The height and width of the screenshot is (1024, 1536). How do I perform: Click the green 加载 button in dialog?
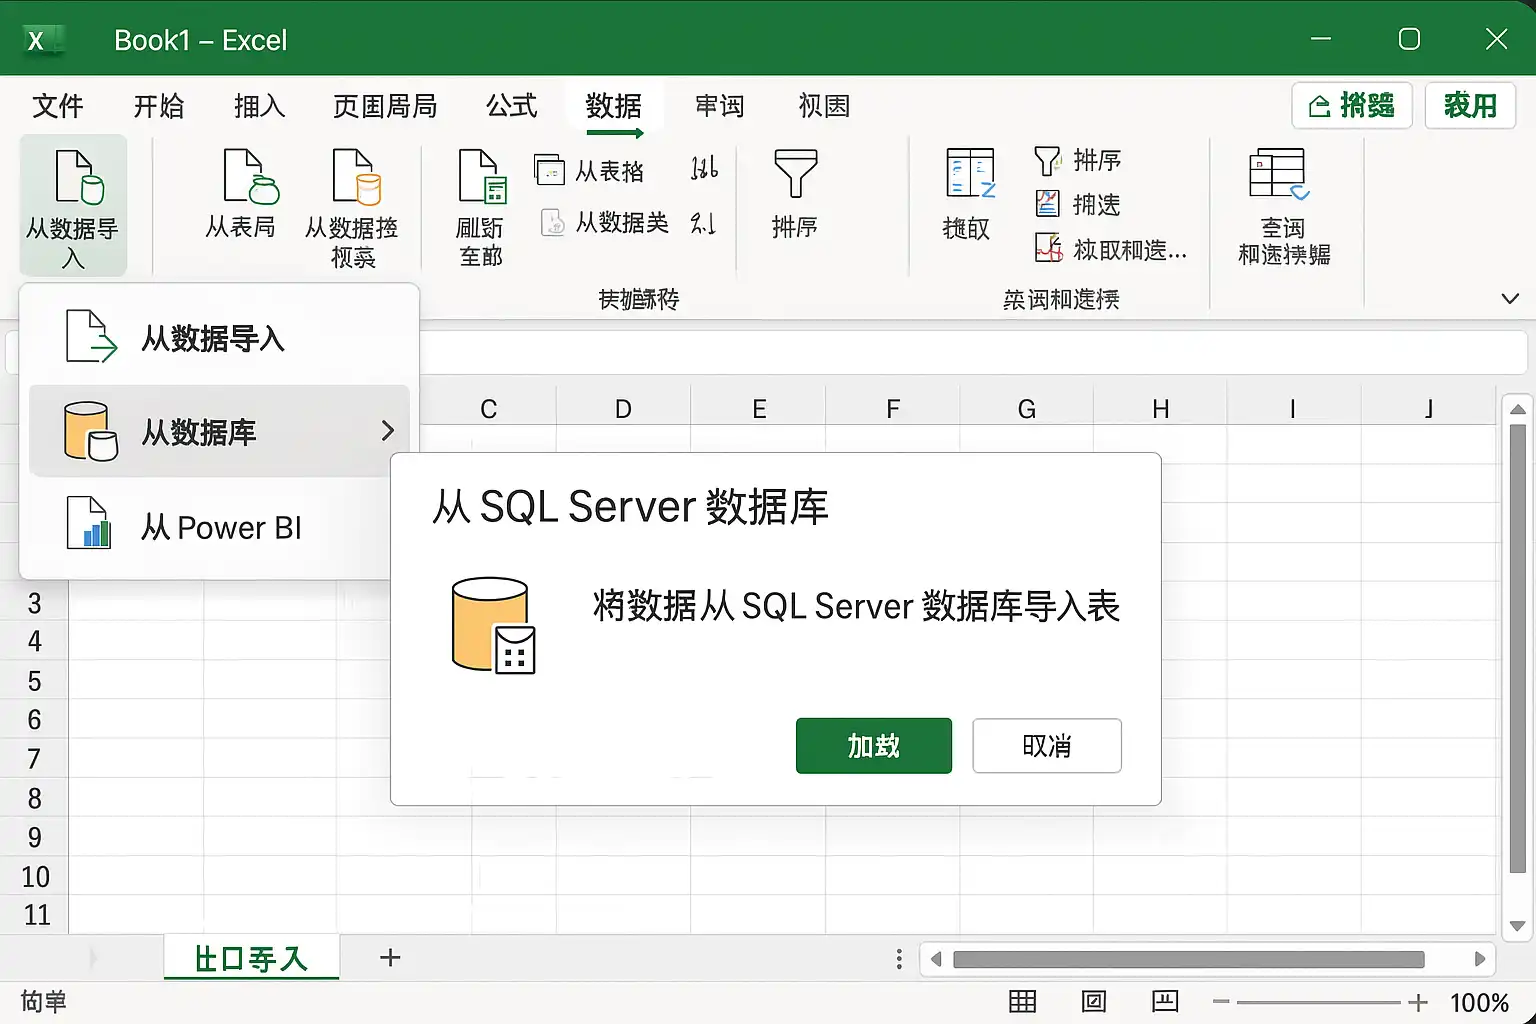tap(874, 745)
